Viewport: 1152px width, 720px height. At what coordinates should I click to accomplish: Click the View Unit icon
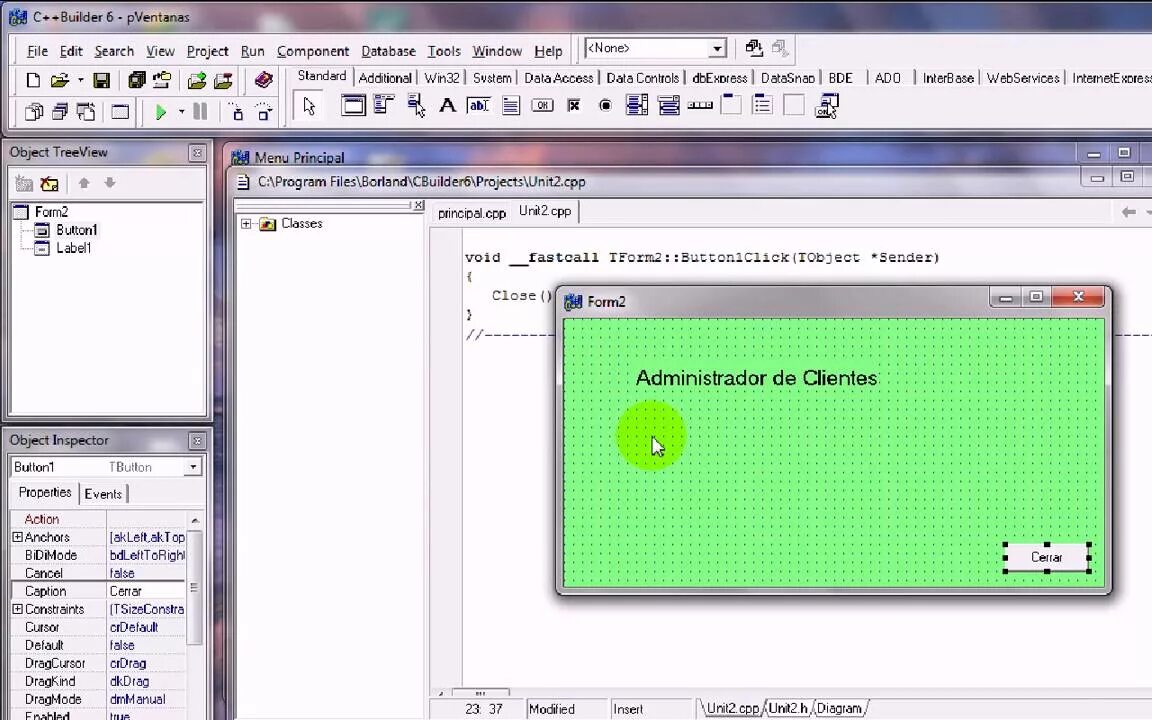34,112
